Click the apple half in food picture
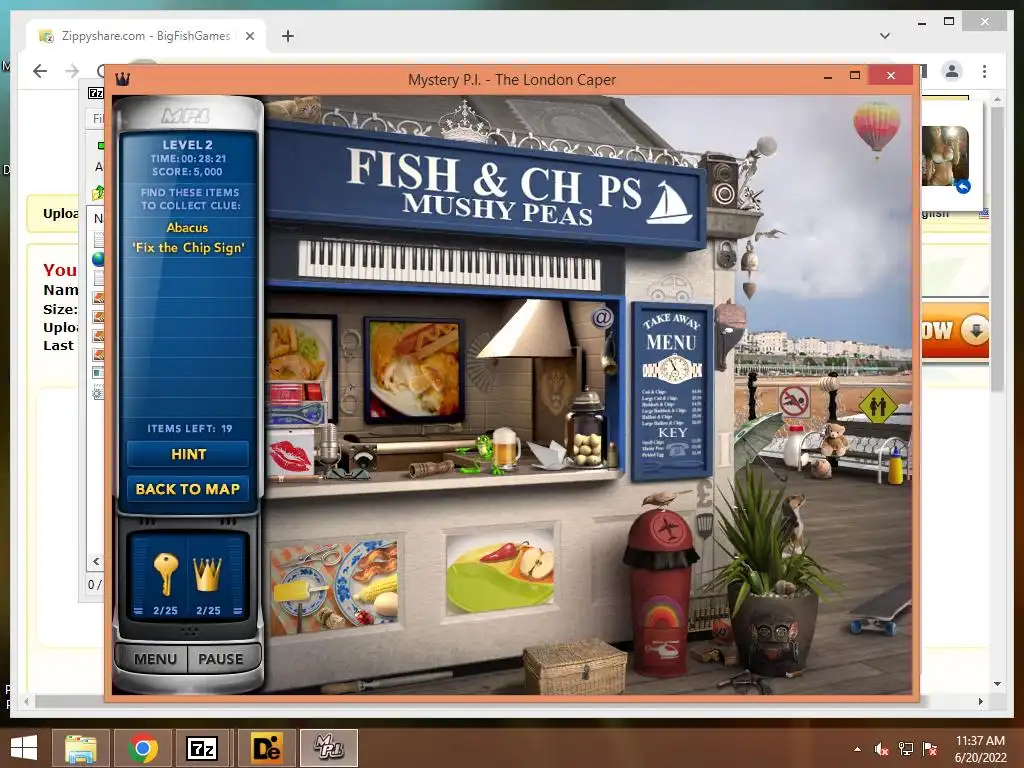The image size is (1024, 768). pos(536,563)
